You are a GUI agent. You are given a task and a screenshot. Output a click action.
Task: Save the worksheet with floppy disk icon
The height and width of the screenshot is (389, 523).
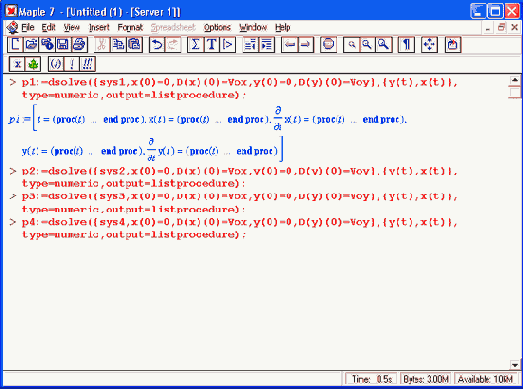coord(63,44)
